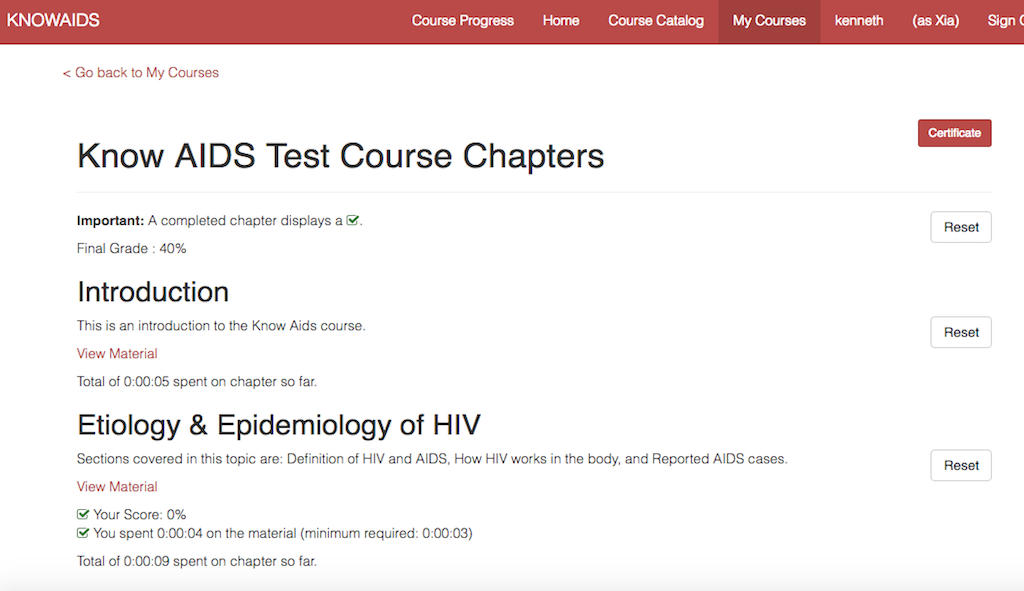Viewport: 1024px width, 591px height.
Task: Reset the Etiology & Epidemiology chapter
Action: click(x=961, y=466)
